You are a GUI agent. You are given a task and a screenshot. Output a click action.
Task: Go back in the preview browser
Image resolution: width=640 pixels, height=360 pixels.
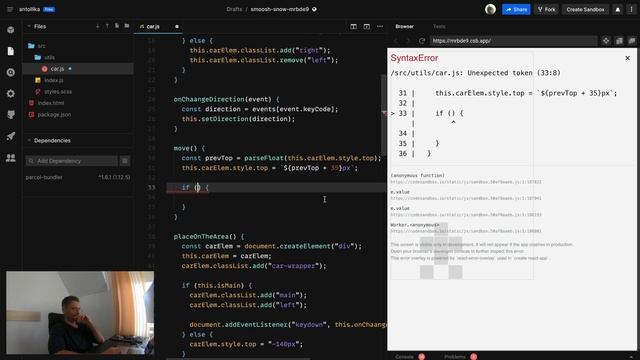point(396,41)
